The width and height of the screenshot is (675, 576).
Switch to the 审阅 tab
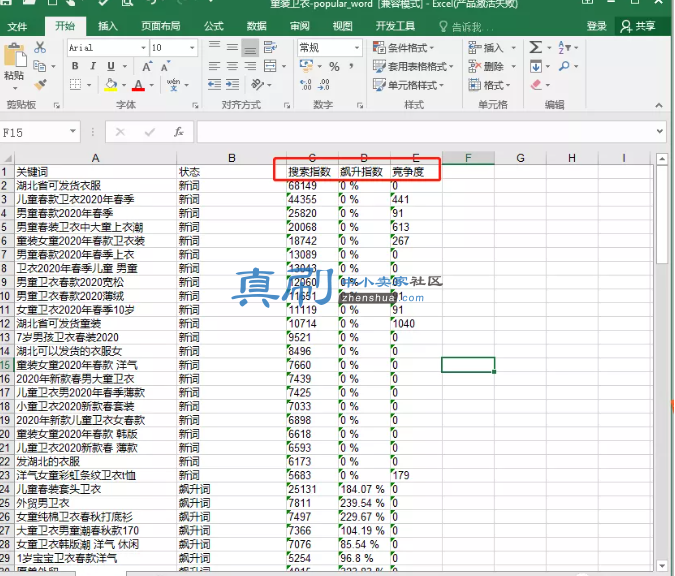[300, 26]
